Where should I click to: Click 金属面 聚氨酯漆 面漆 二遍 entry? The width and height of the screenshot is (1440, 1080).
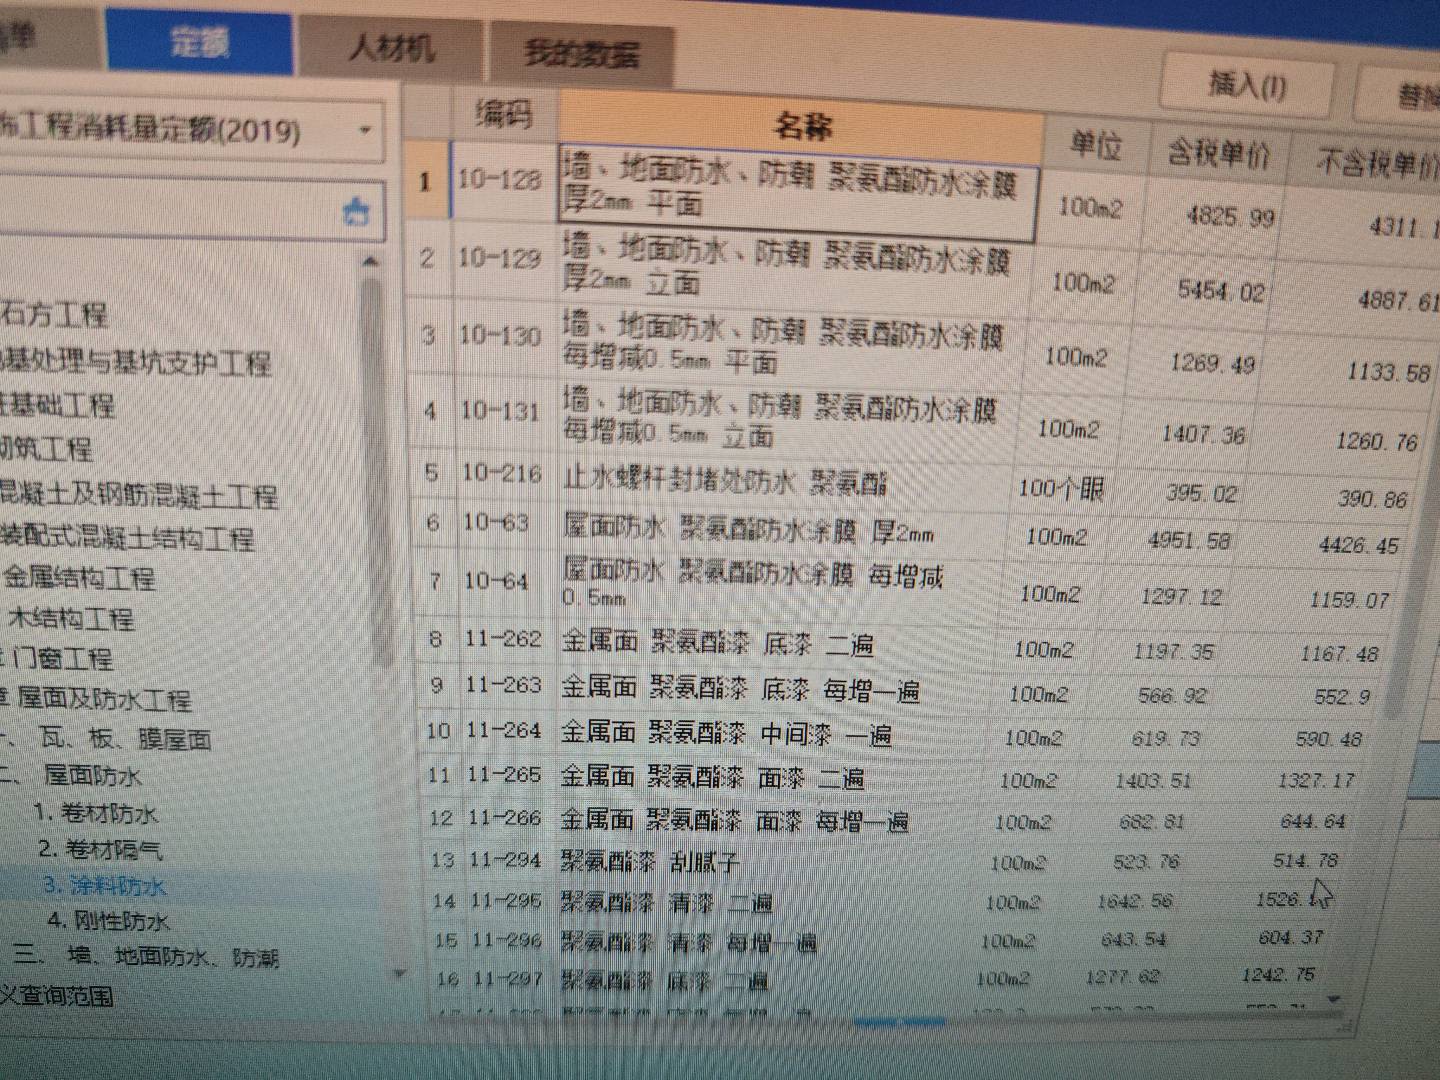click(x=713, y=777)
